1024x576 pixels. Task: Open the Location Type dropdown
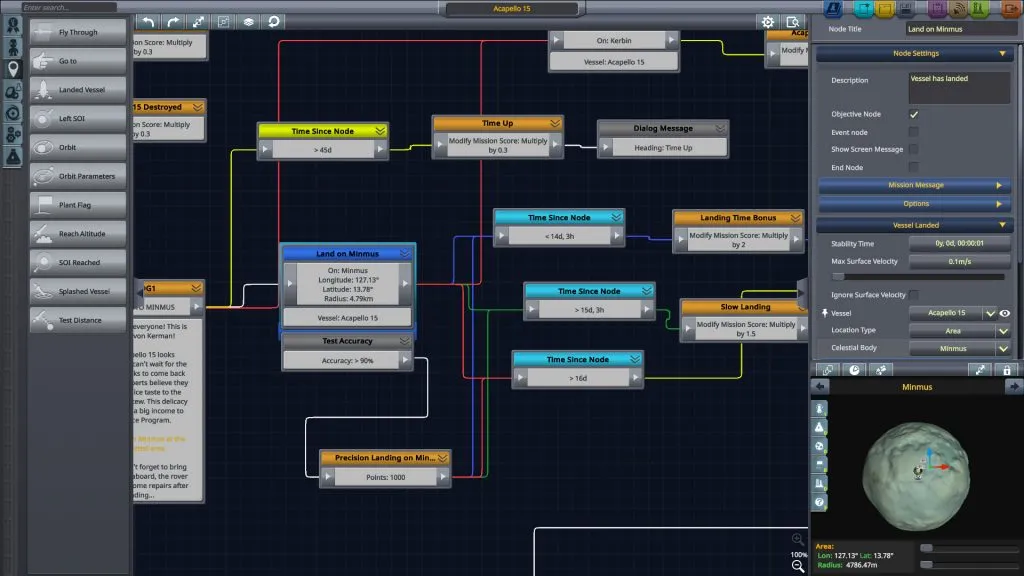point(959,330)
